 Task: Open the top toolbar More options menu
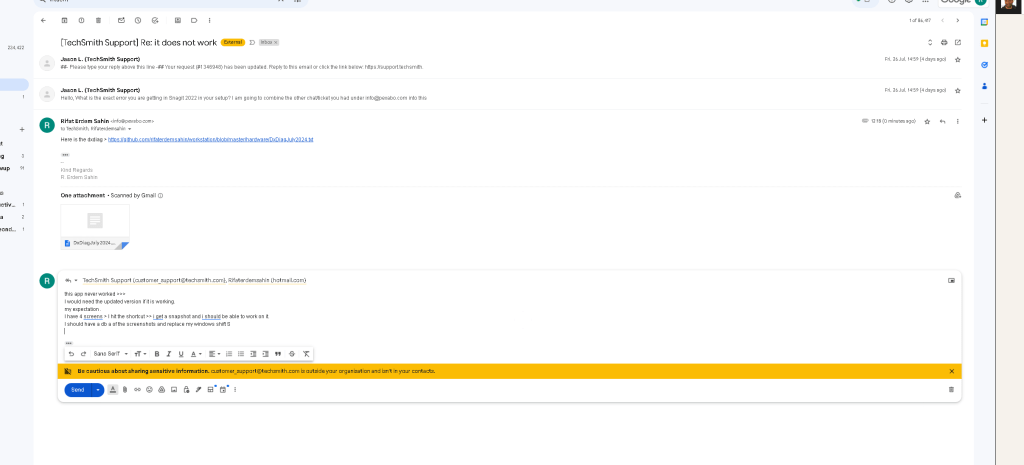[x=209, y=20]
